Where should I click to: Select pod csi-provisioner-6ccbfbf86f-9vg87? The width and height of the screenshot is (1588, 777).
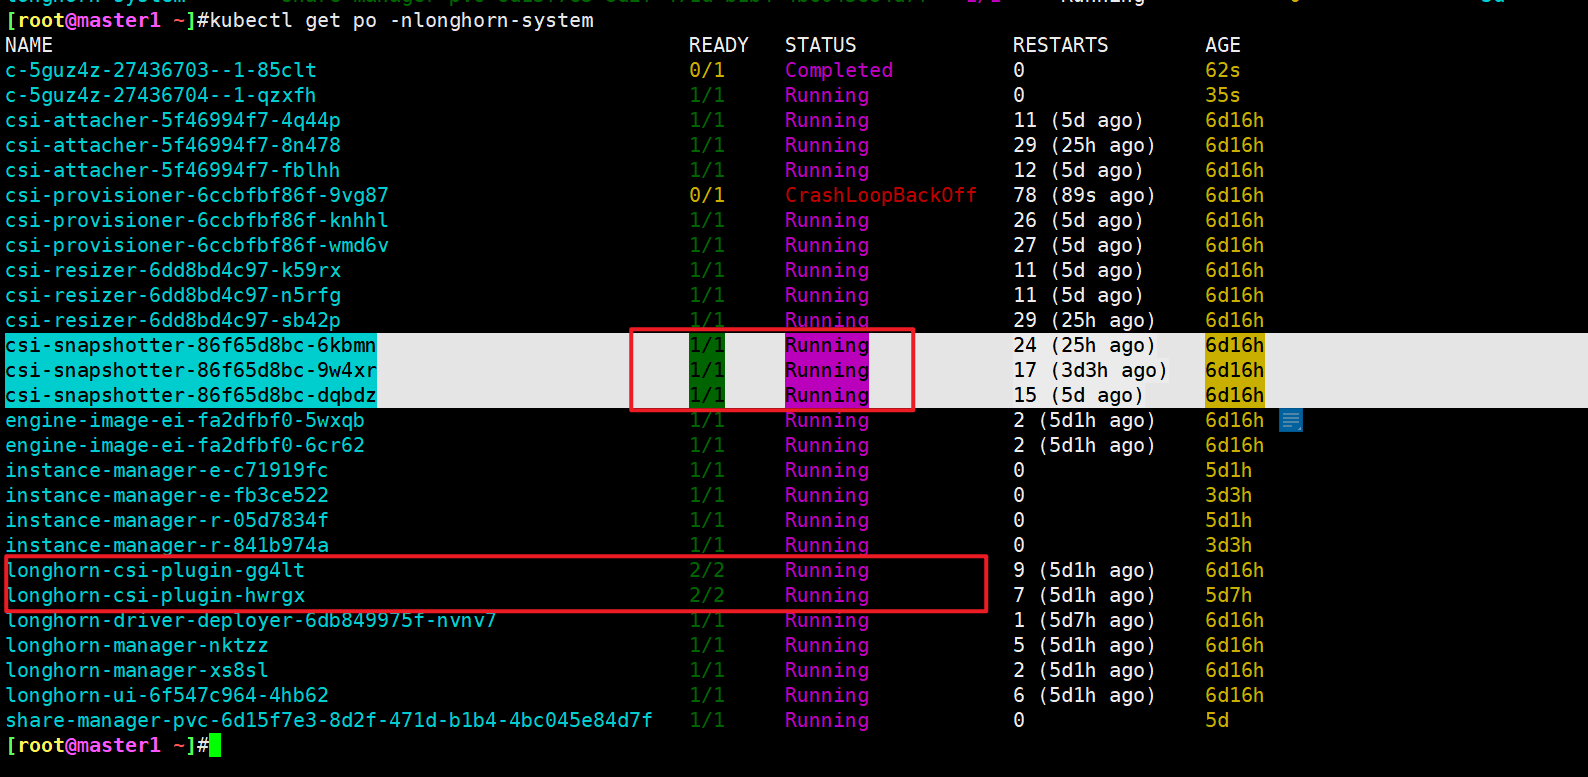197,195
